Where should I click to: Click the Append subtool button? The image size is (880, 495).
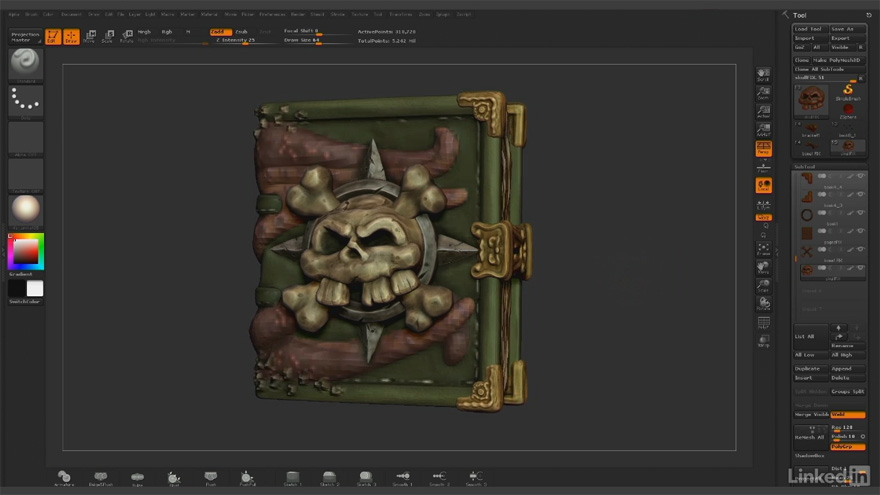[x=848, y=369]
